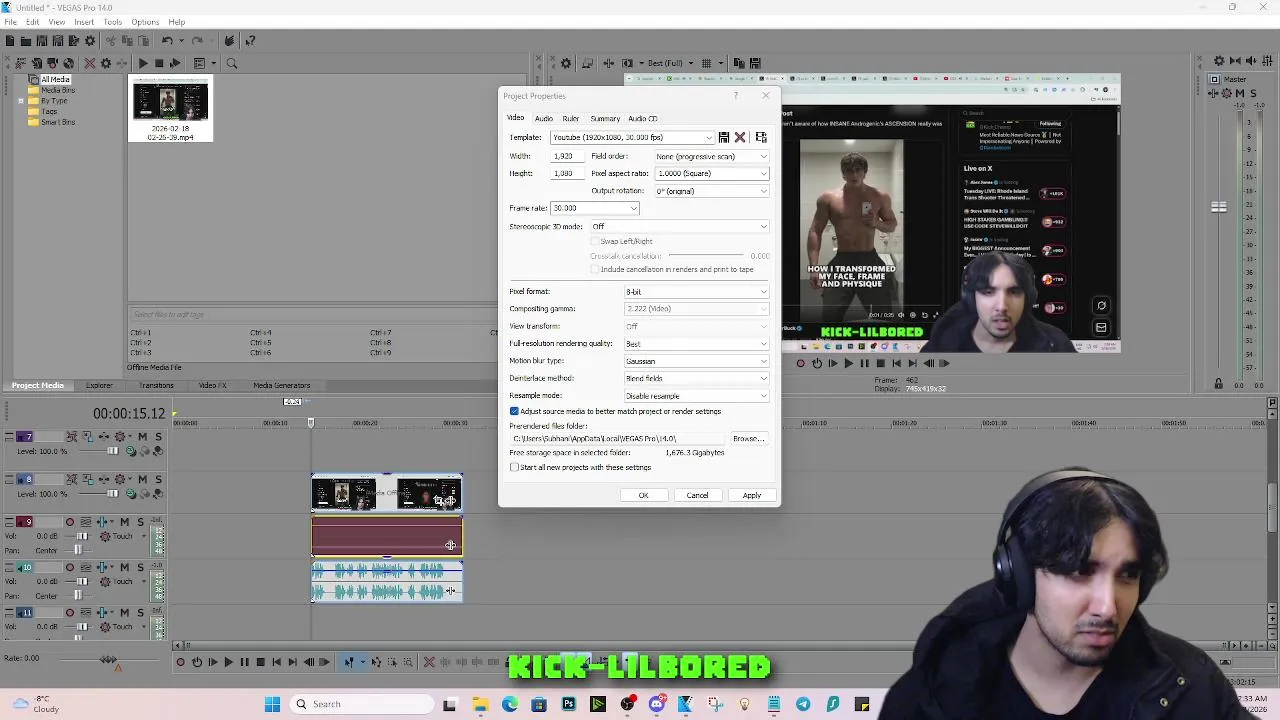Adjust track 10 Pan slider

point(79,596)
